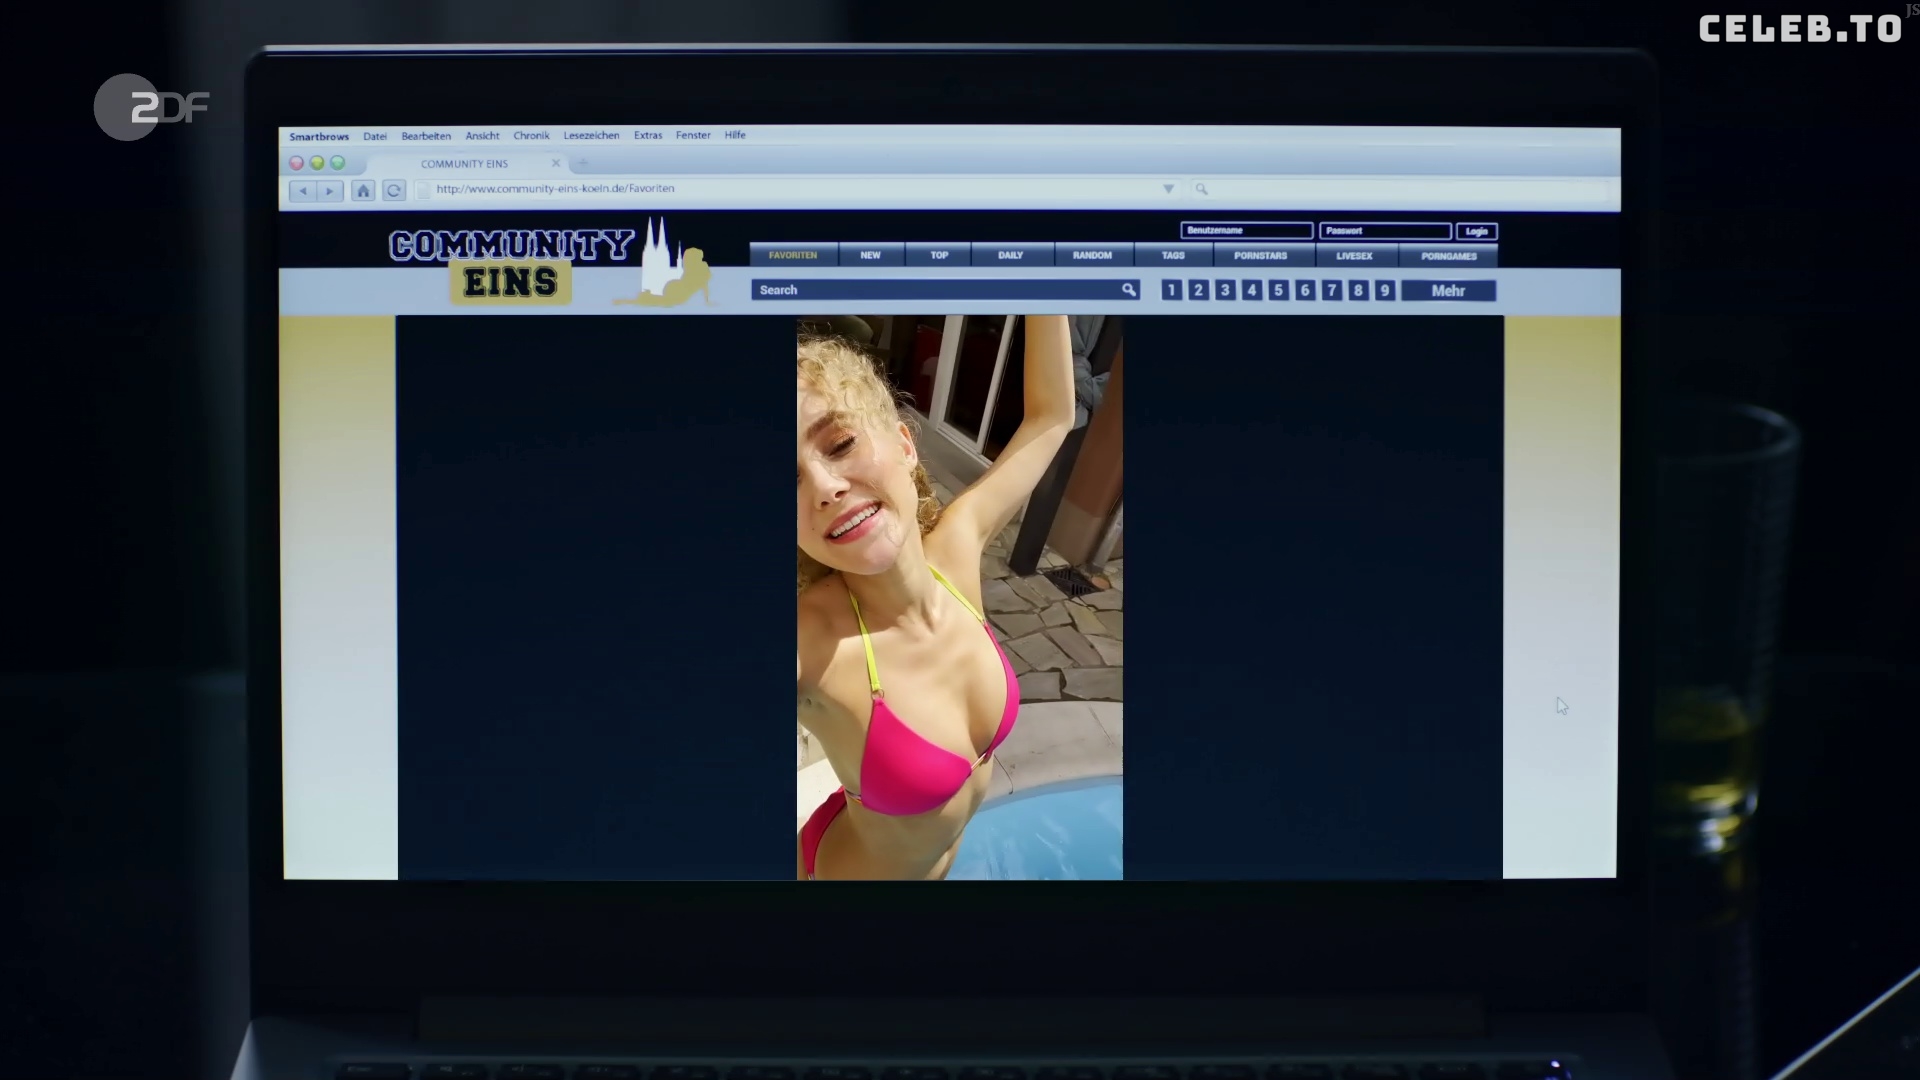This screenshot has height=1080, width=1920.
Task: Expand the address bar history dropdown arrow
Action: pyautogui.click(x=1168, y=189)
